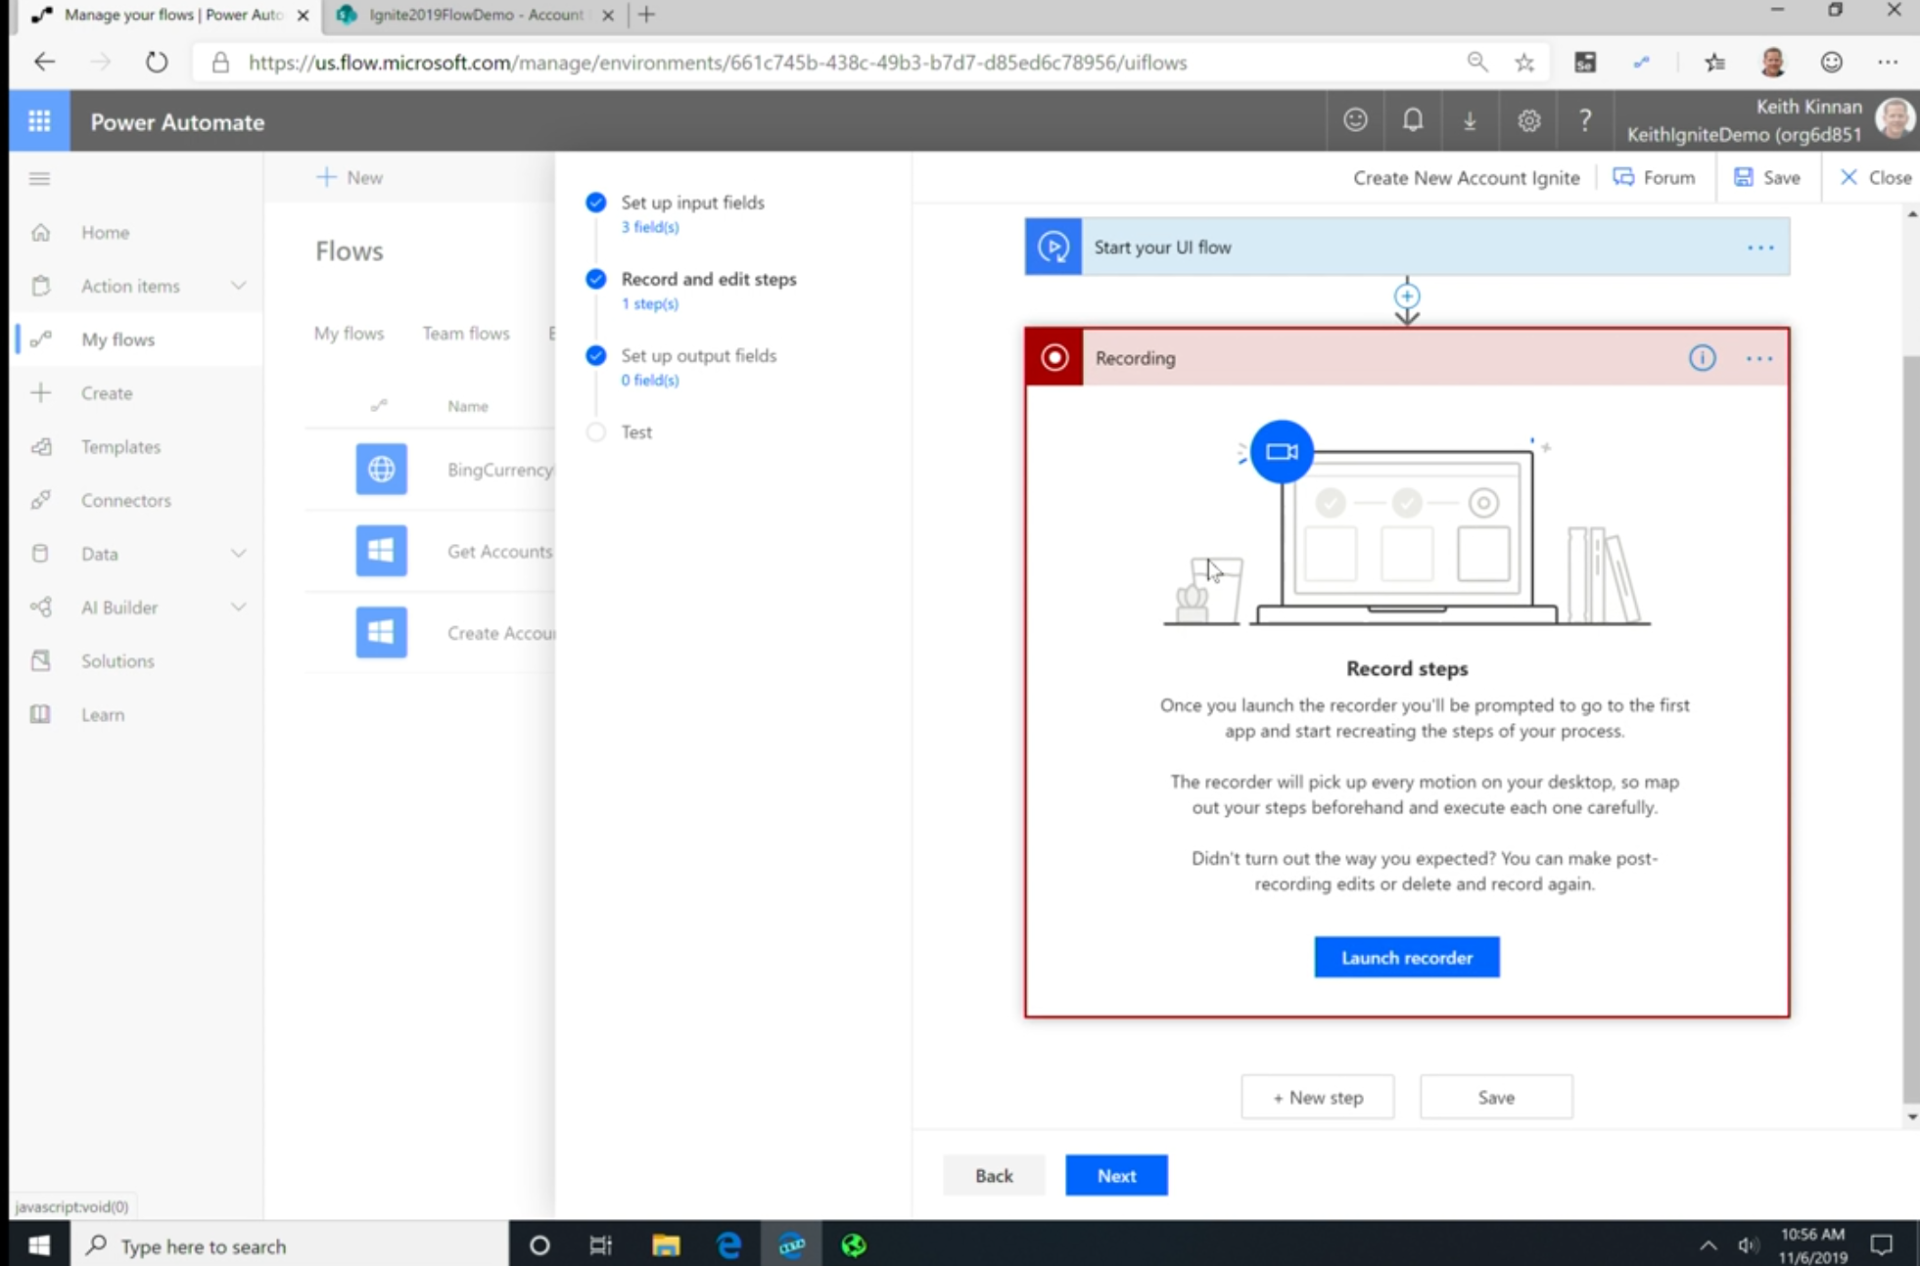
Task: Click the Launch recorder button
Action: (x=1406, y=957)
